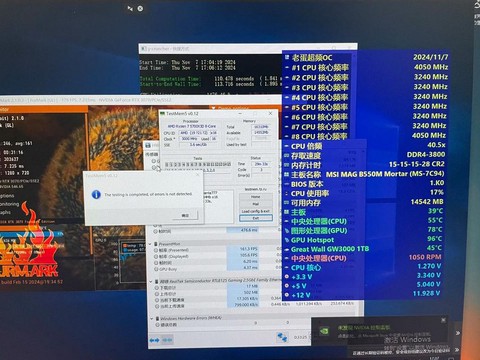Click the TestMem5 Total memory field
This screenshot has height=360, width=480.
click(260, 127)
